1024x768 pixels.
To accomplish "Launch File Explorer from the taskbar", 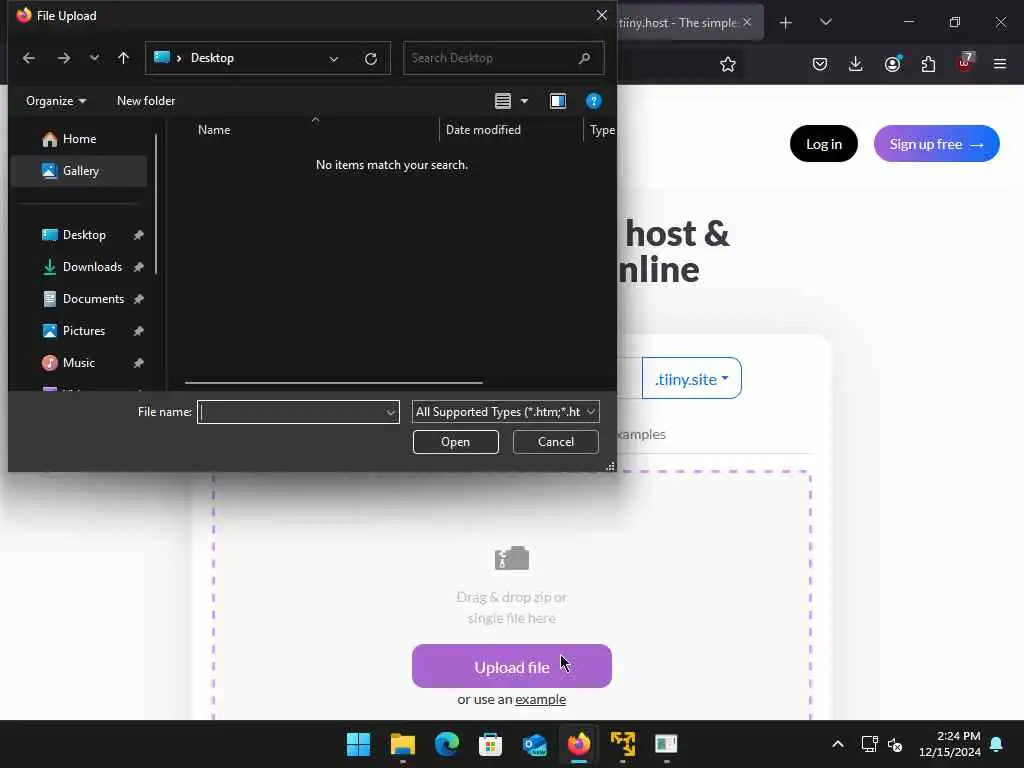I will [x=403, y=744].
